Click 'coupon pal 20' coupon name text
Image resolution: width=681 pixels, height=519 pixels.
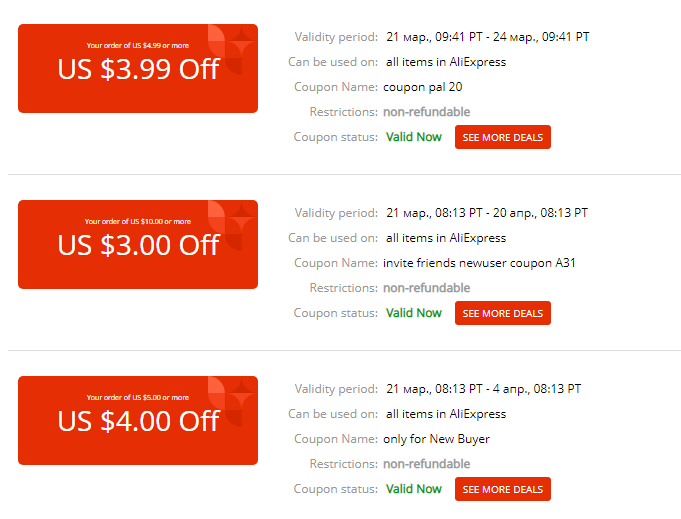(x=423, y=87)
